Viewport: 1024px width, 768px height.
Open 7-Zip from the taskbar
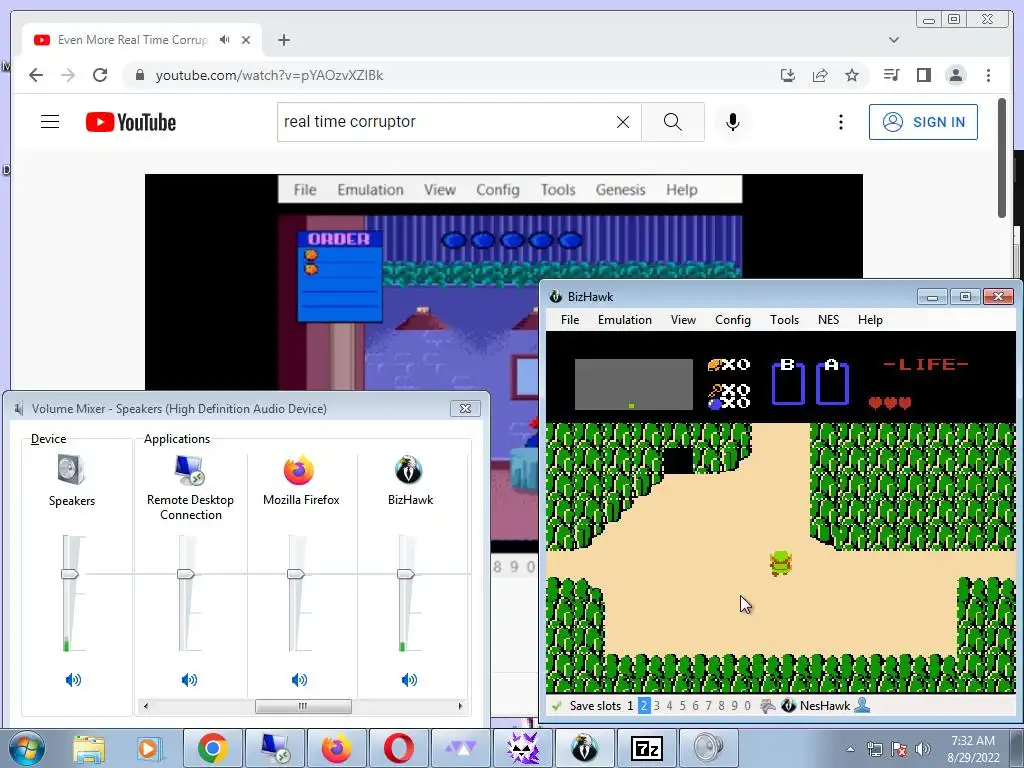point(647,748)
